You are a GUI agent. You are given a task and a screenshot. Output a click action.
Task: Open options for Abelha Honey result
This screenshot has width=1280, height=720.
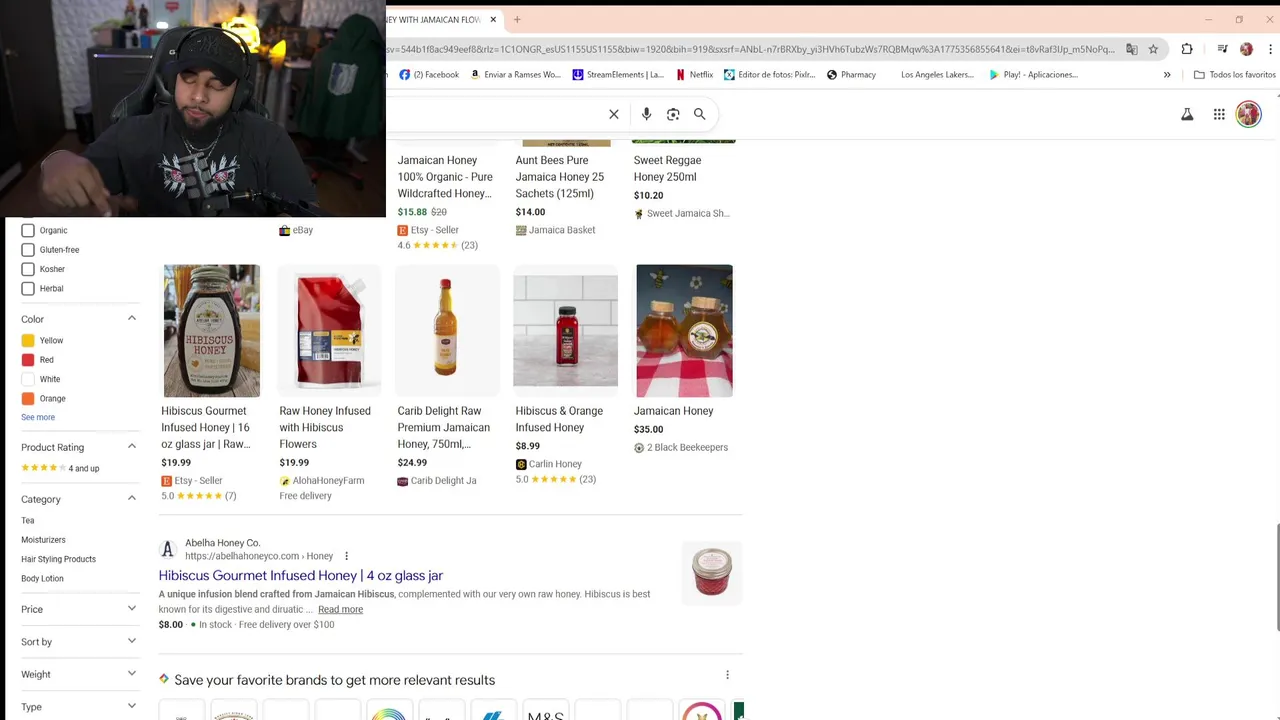347,556
